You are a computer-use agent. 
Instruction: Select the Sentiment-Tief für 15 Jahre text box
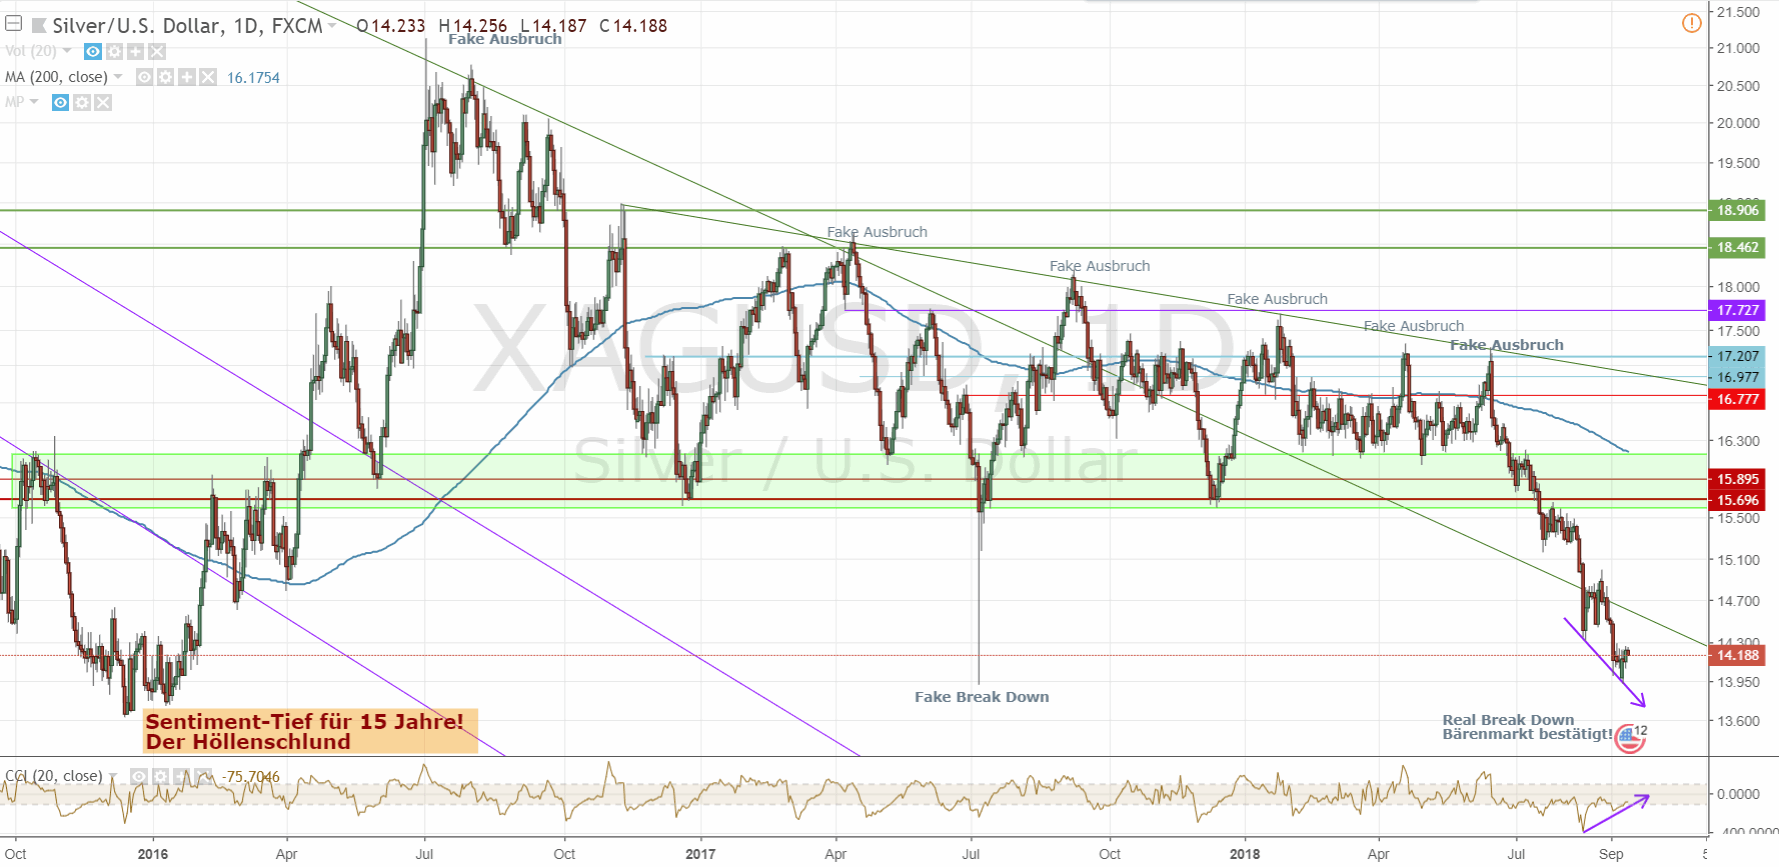(310, 731)
